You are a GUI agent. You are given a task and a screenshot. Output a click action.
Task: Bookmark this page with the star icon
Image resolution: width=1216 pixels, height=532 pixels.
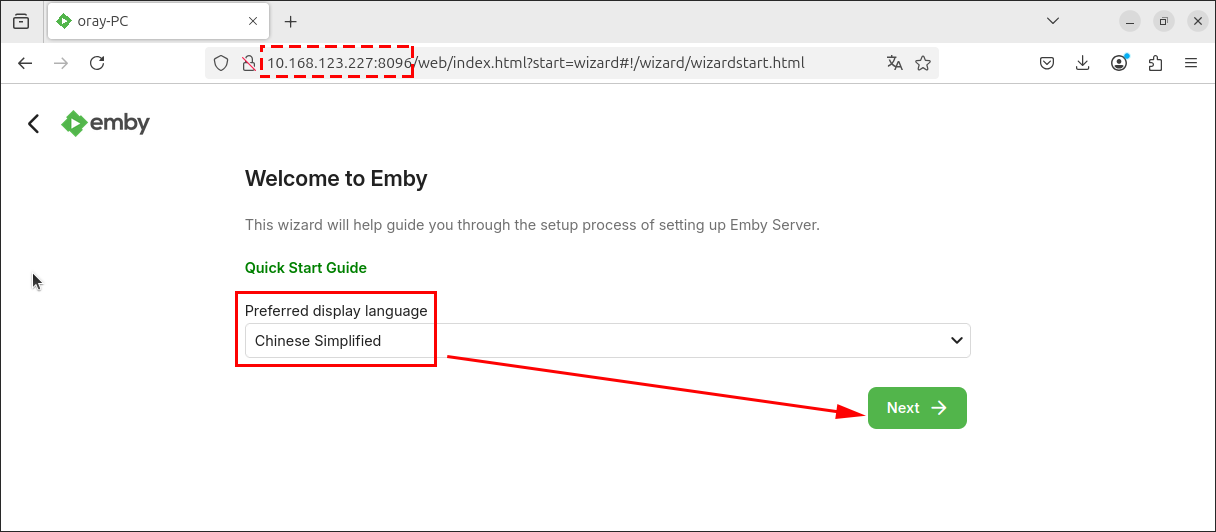click(x=923, y=63)
